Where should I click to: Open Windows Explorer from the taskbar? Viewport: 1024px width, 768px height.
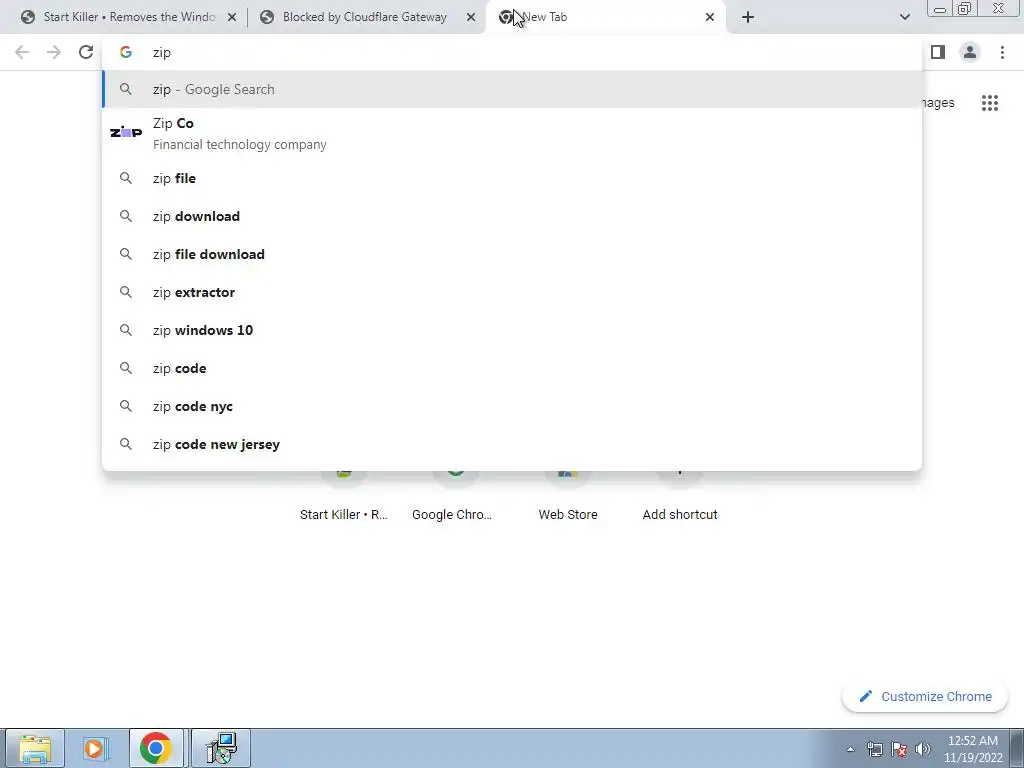click(35, 748)
